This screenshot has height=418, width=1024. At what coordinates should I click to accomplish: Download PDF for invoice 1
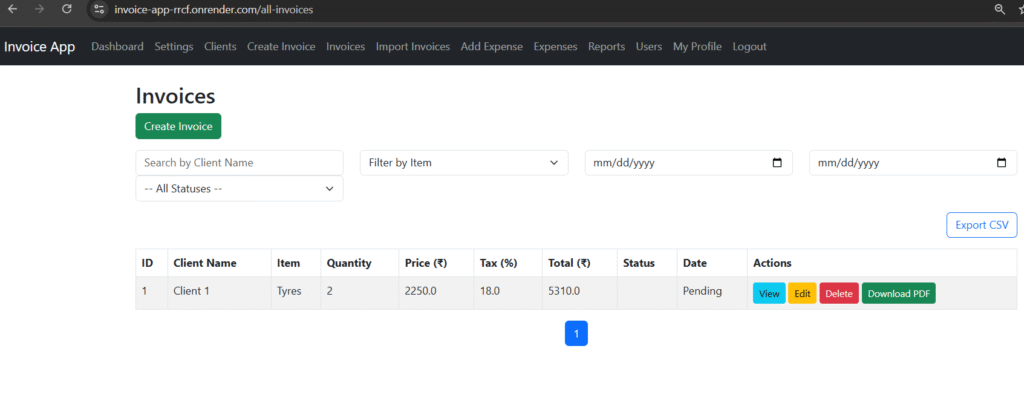[x=899, y=293]
